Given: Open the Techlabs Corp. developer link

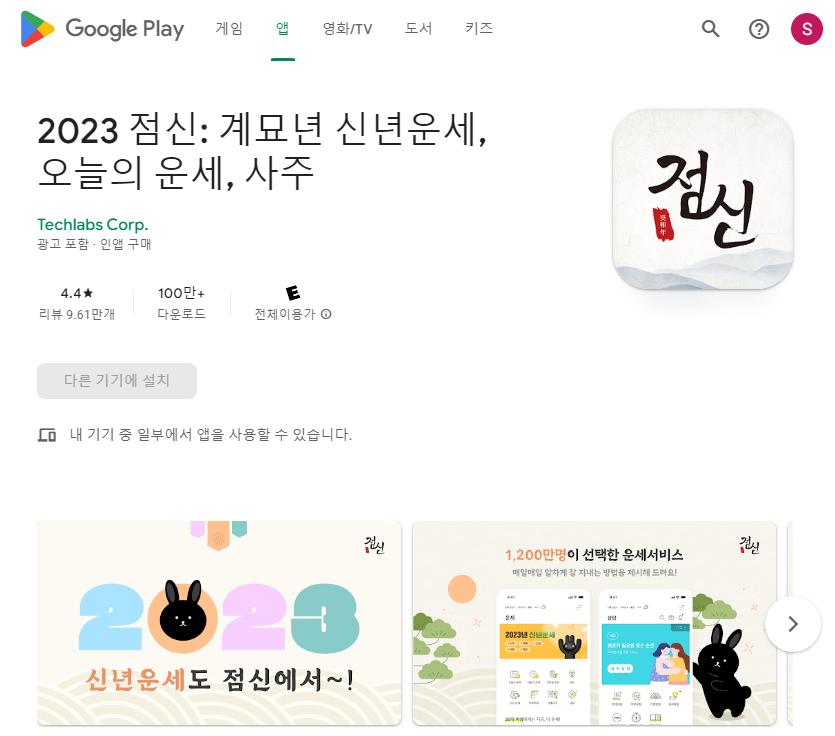Looking at the screenshot, I should pos(93,225).
